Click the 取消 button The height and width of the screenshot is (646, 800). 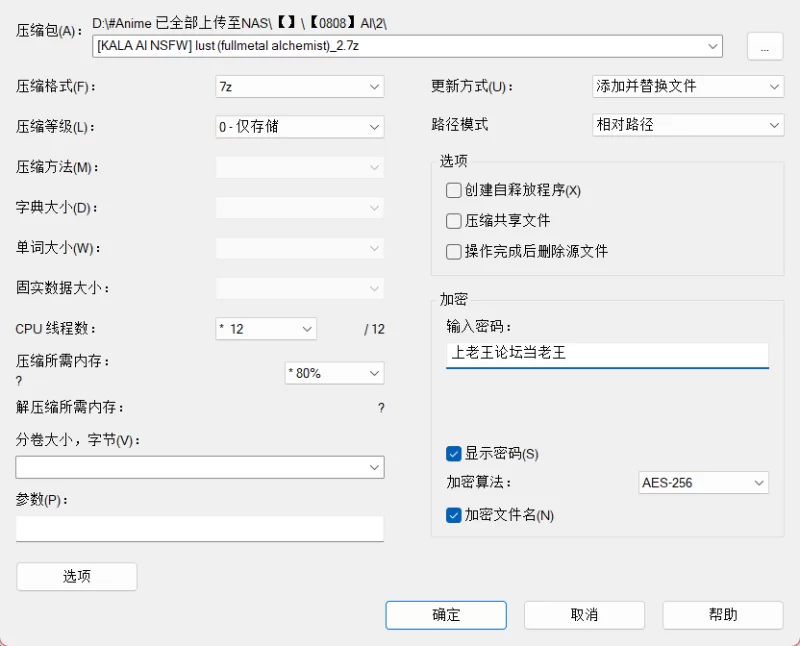pyautogui.click(x=584, y=615)
